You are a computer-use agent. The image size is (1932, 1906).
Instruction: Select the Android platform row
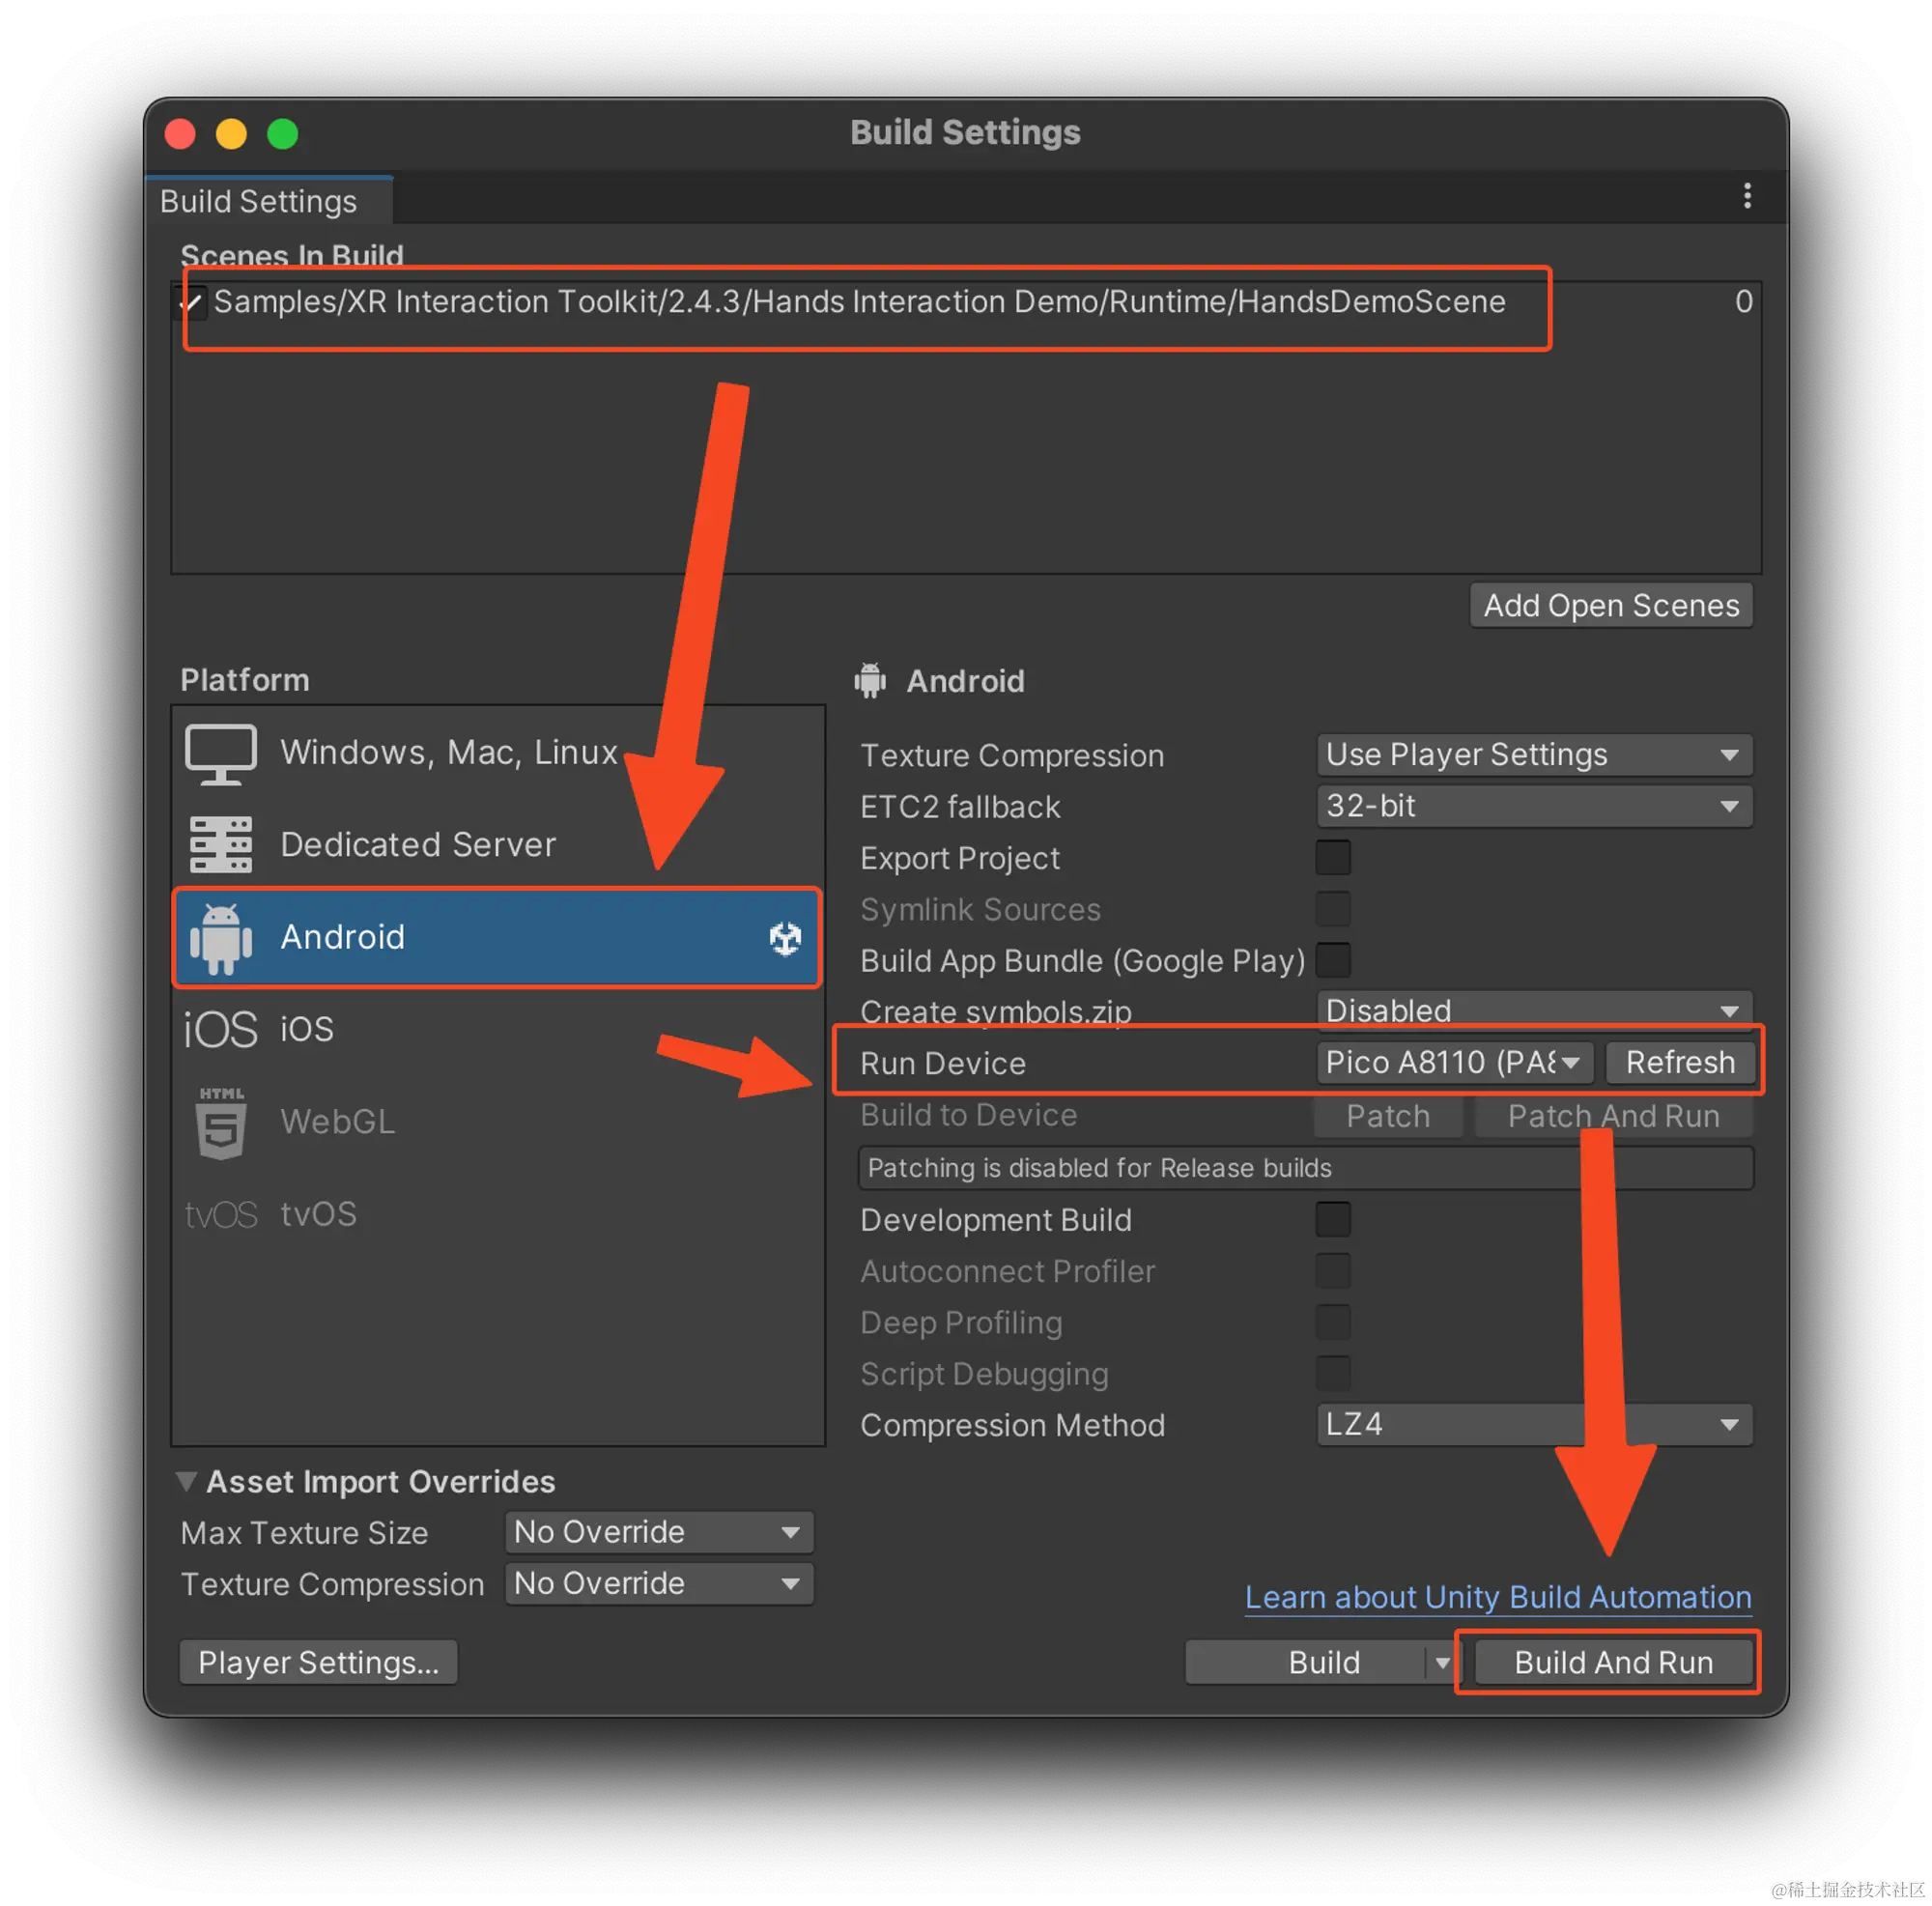point(498,937)
